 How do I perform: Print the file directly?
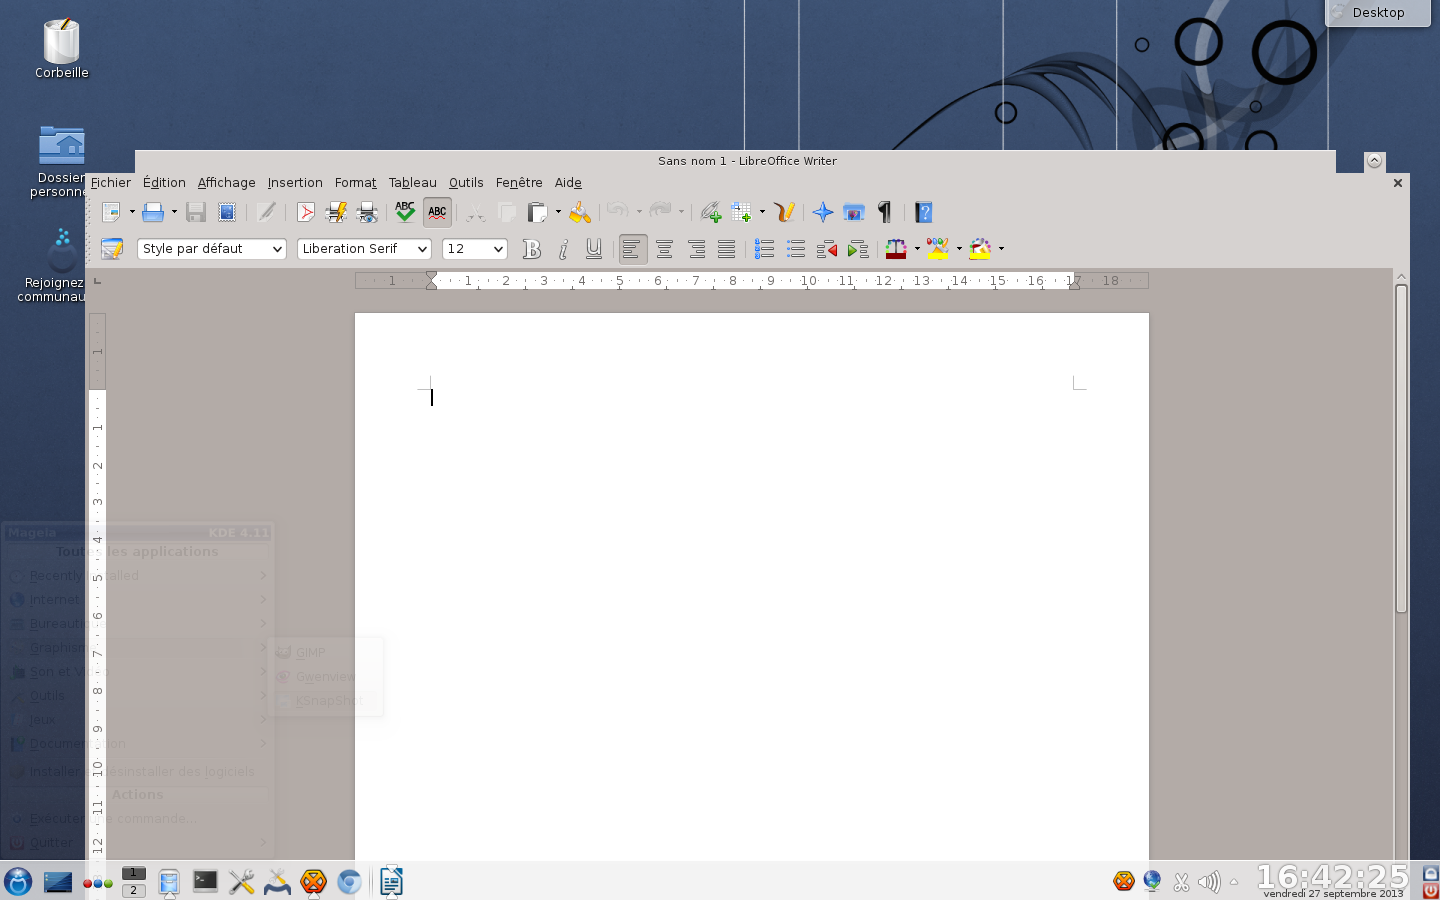click(337, 212)
